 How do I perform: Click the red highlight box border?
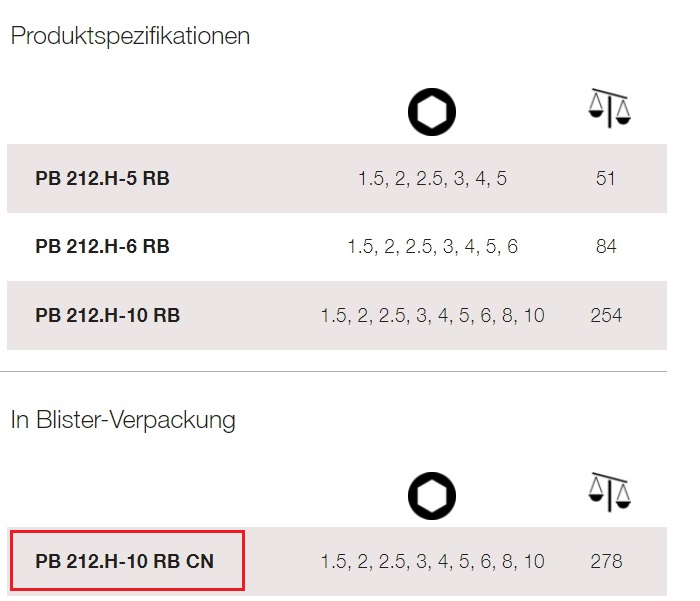click(x=127, y=531)
